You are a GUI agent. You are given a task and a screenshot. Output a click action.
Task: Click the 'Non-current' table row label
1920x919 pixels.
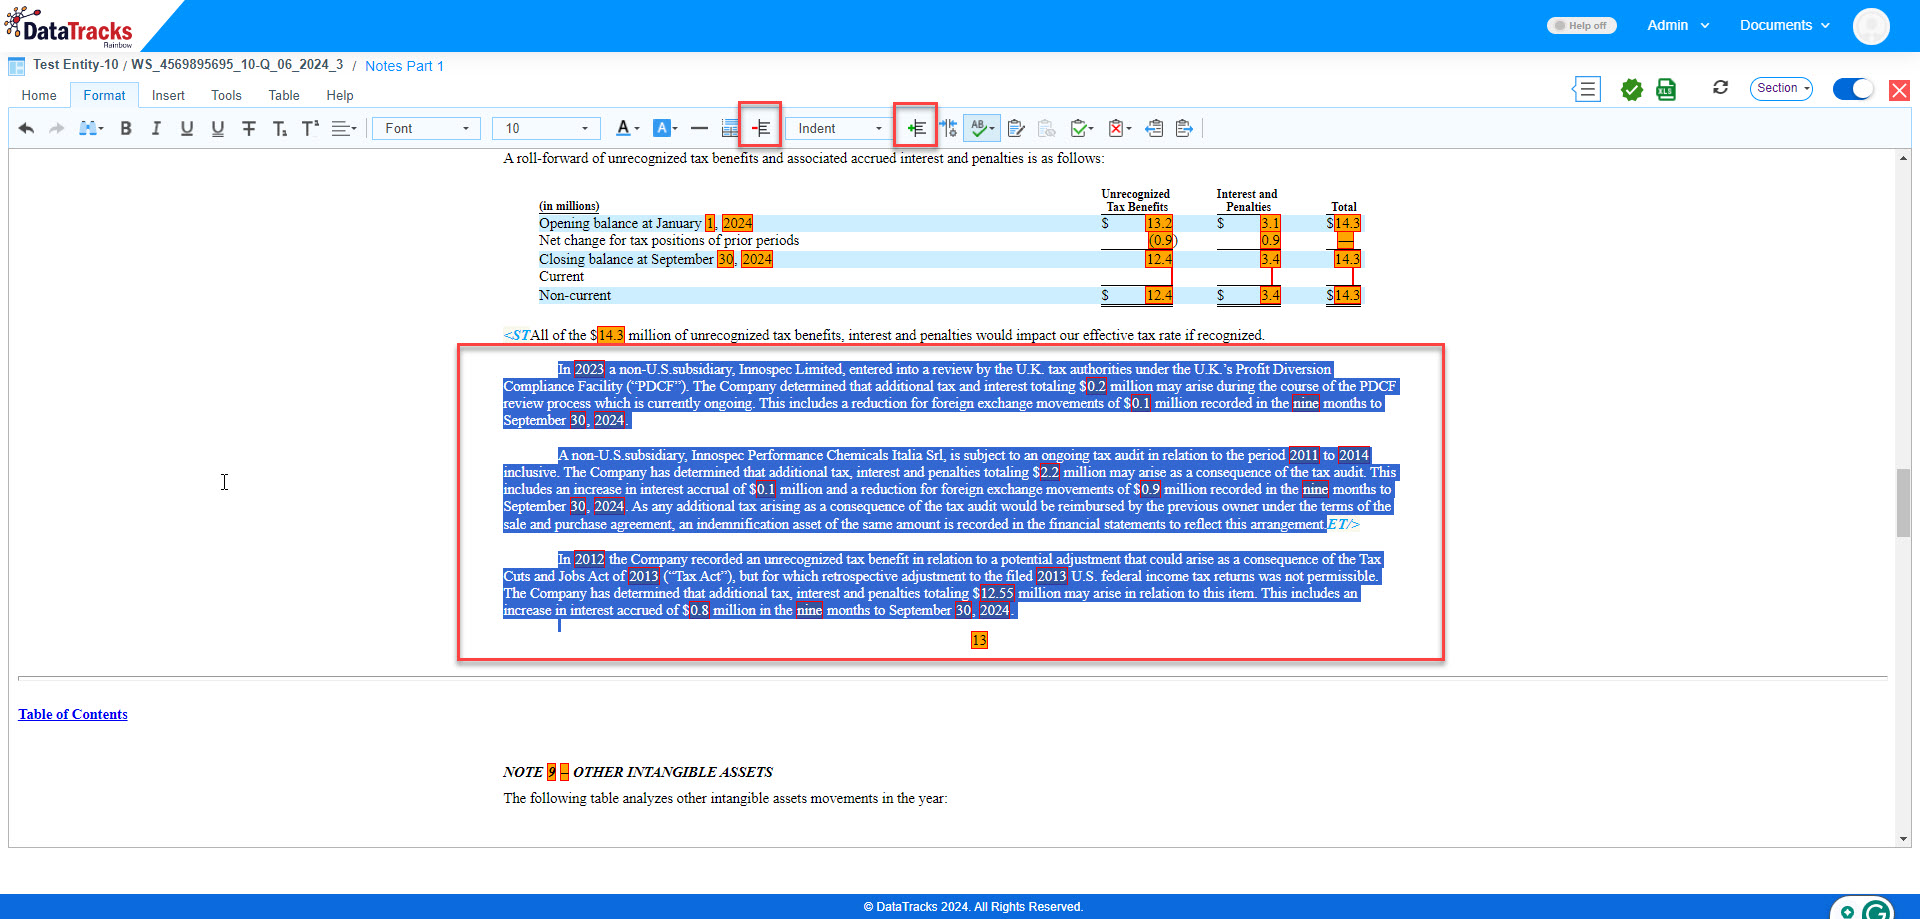[575, 295]
